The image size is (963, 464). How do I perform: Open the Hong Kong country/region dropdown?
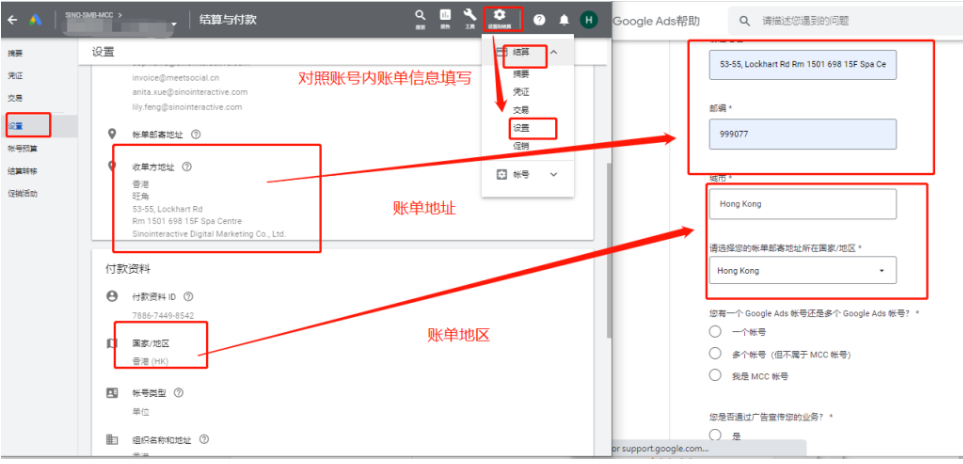pos(802,270)
